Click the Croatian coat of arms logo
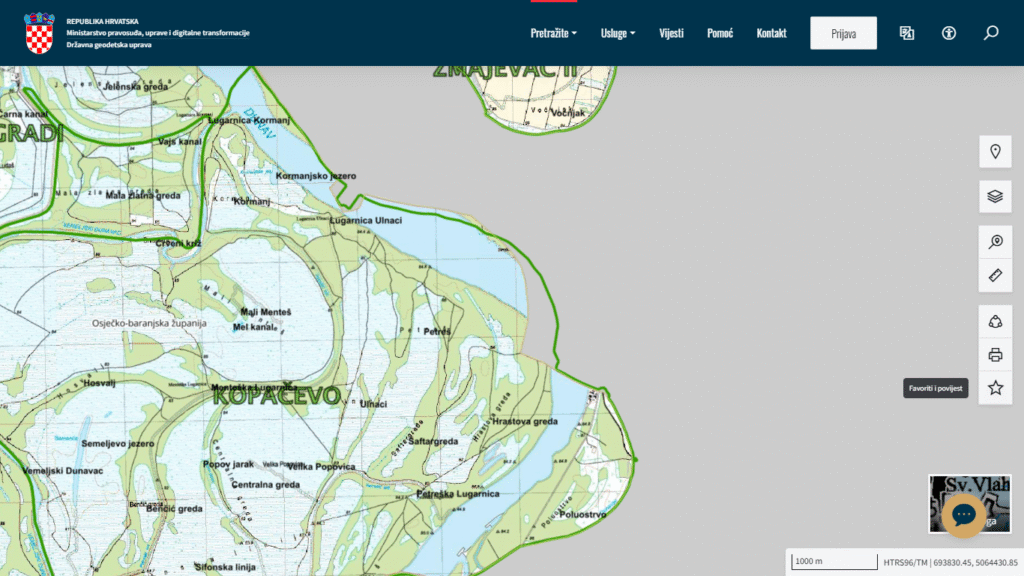1024x576 pixels. tap(39, 33)
